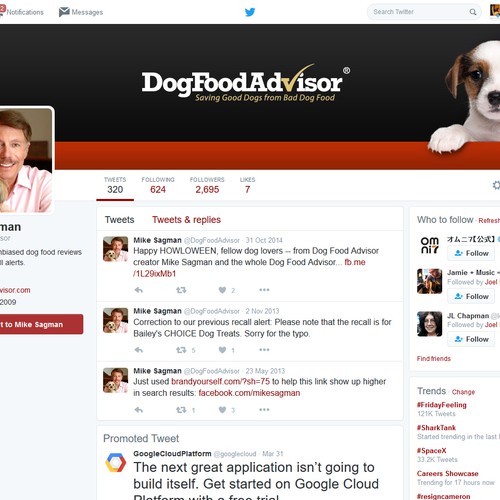This screenshot has width=500, height=500.
Task: Open facebook.com/mikesagman link
Action: pyautogui.click(x=249, y=393)
